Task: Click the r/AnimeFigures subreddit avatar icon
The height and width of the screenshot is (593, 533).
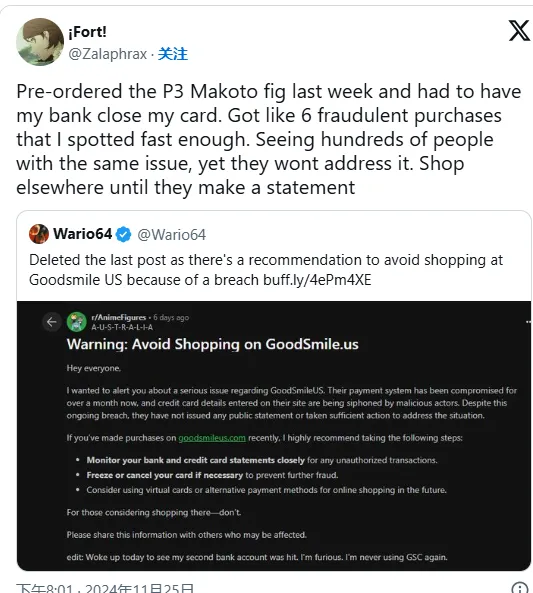Action: coord(77,322)
